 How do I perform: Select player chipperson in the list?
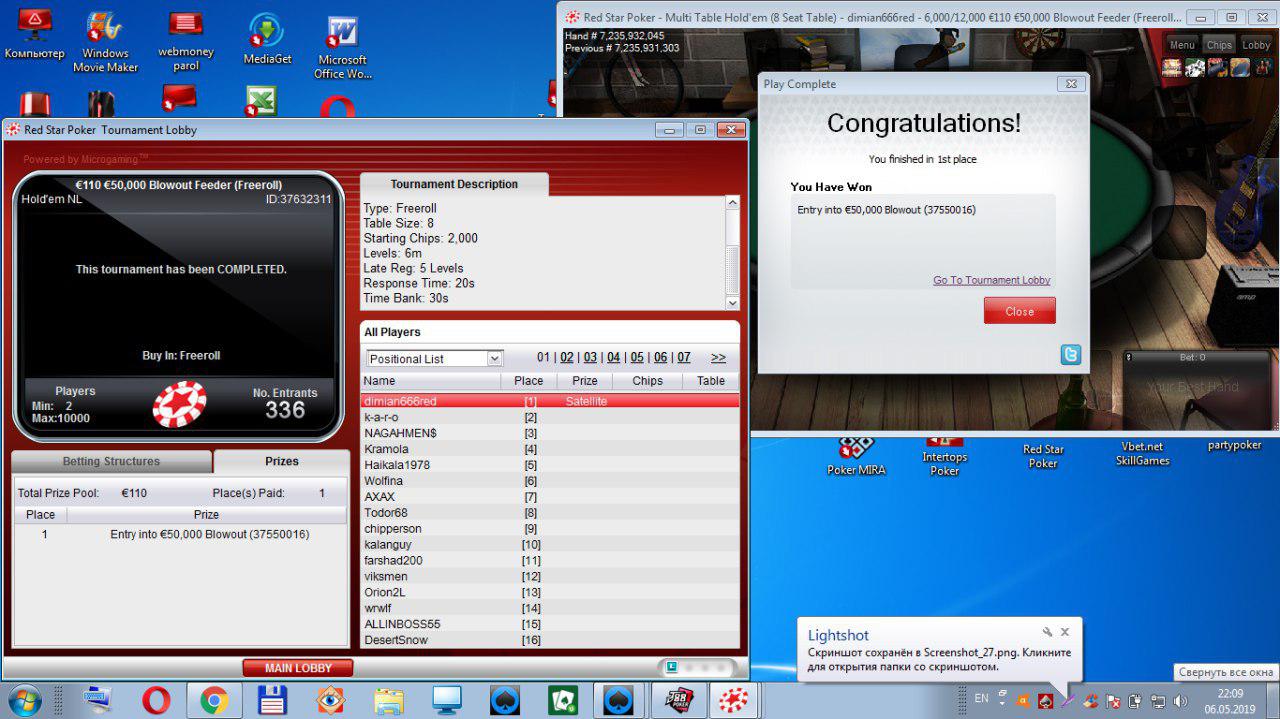[550, 528]
